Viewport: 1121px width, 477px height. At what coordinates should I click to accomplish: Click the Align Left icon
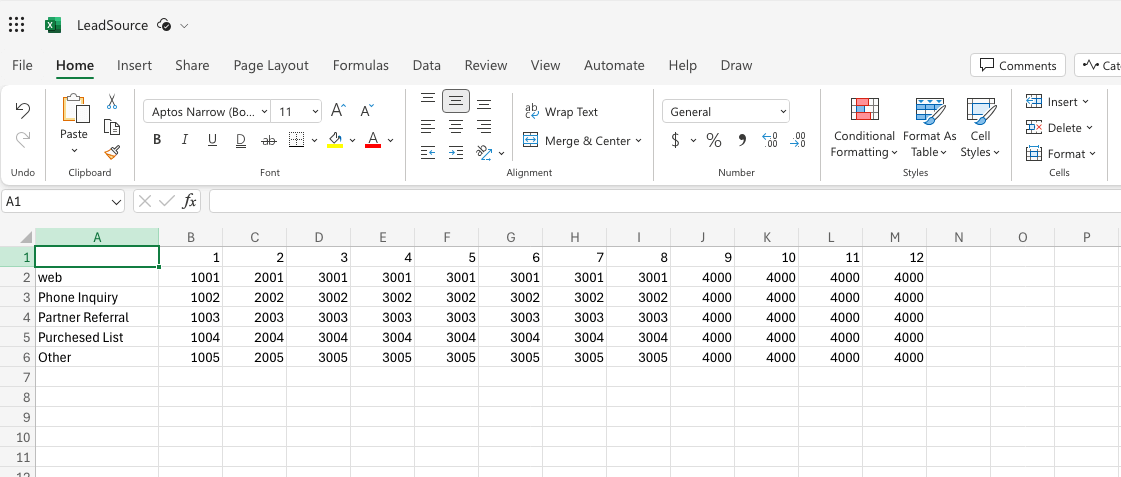coord(428,127)
